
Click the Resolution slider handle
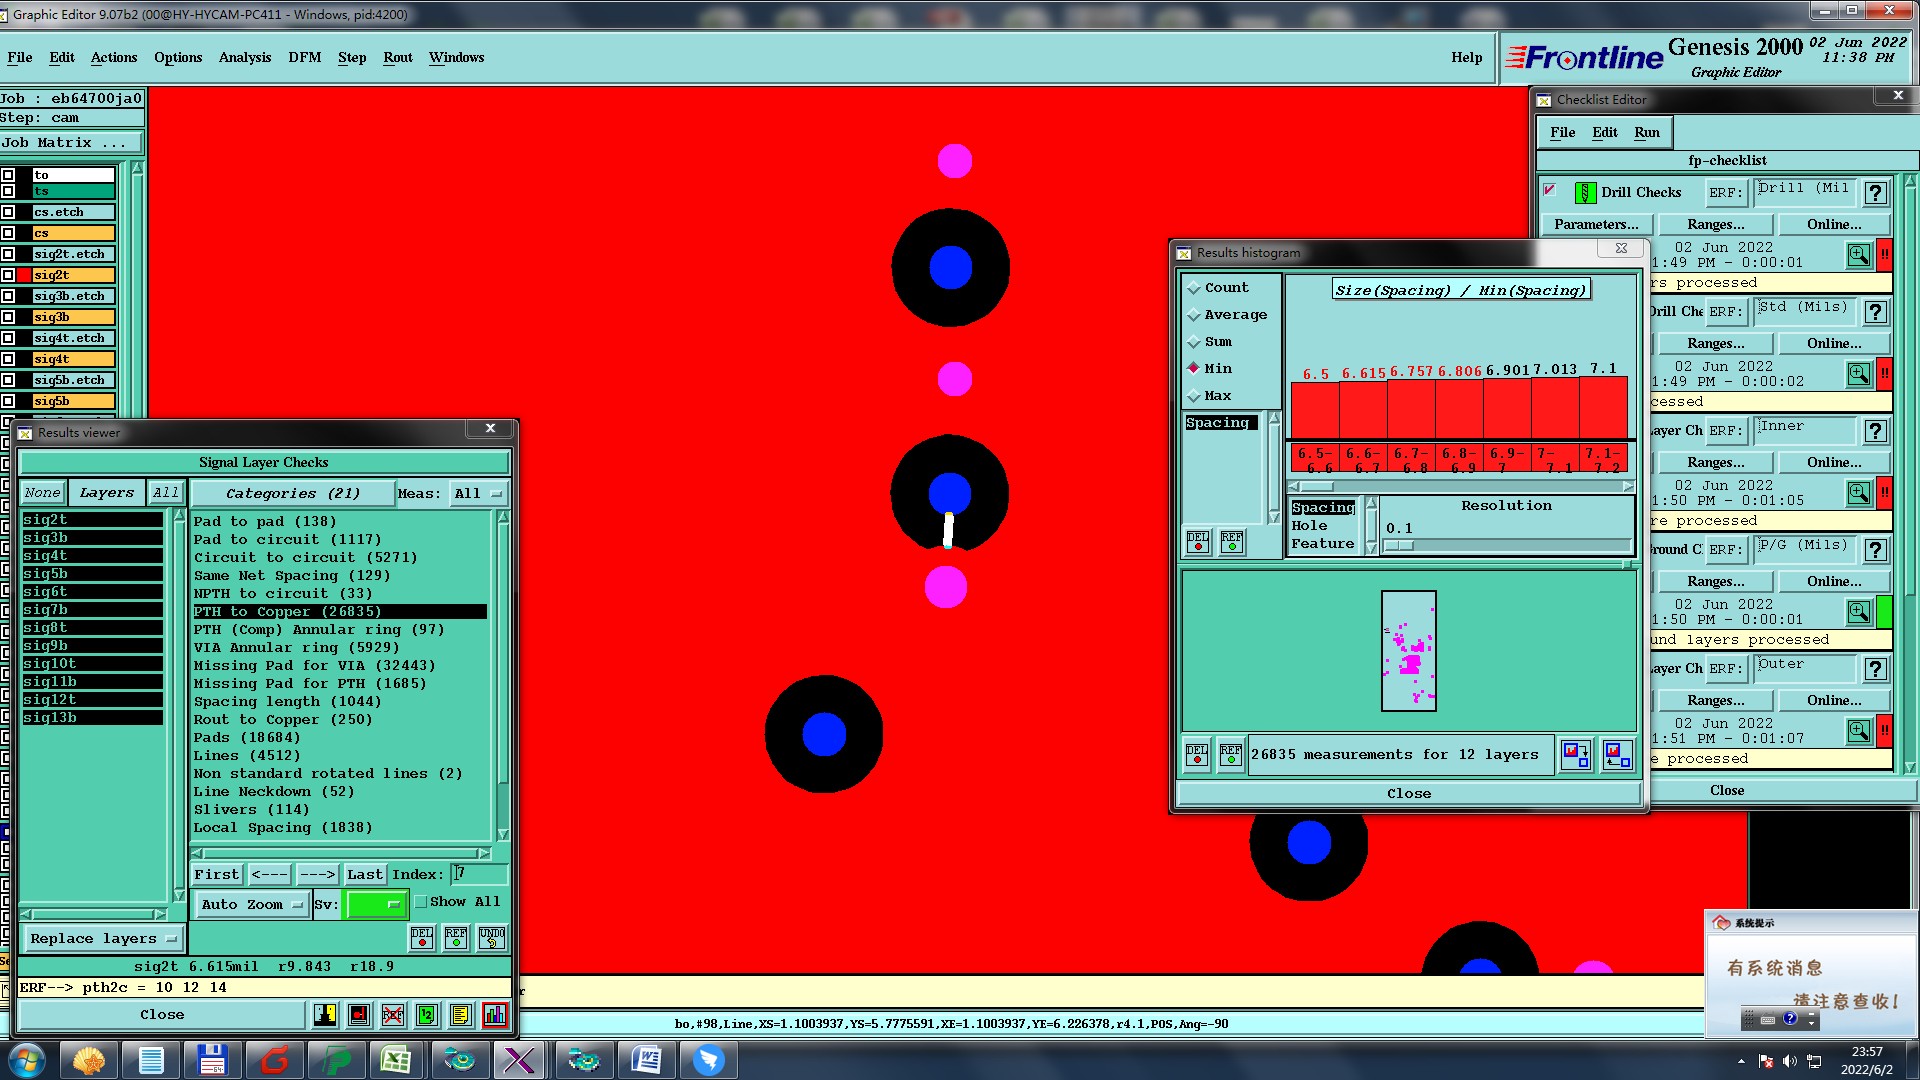point(1400,545)
